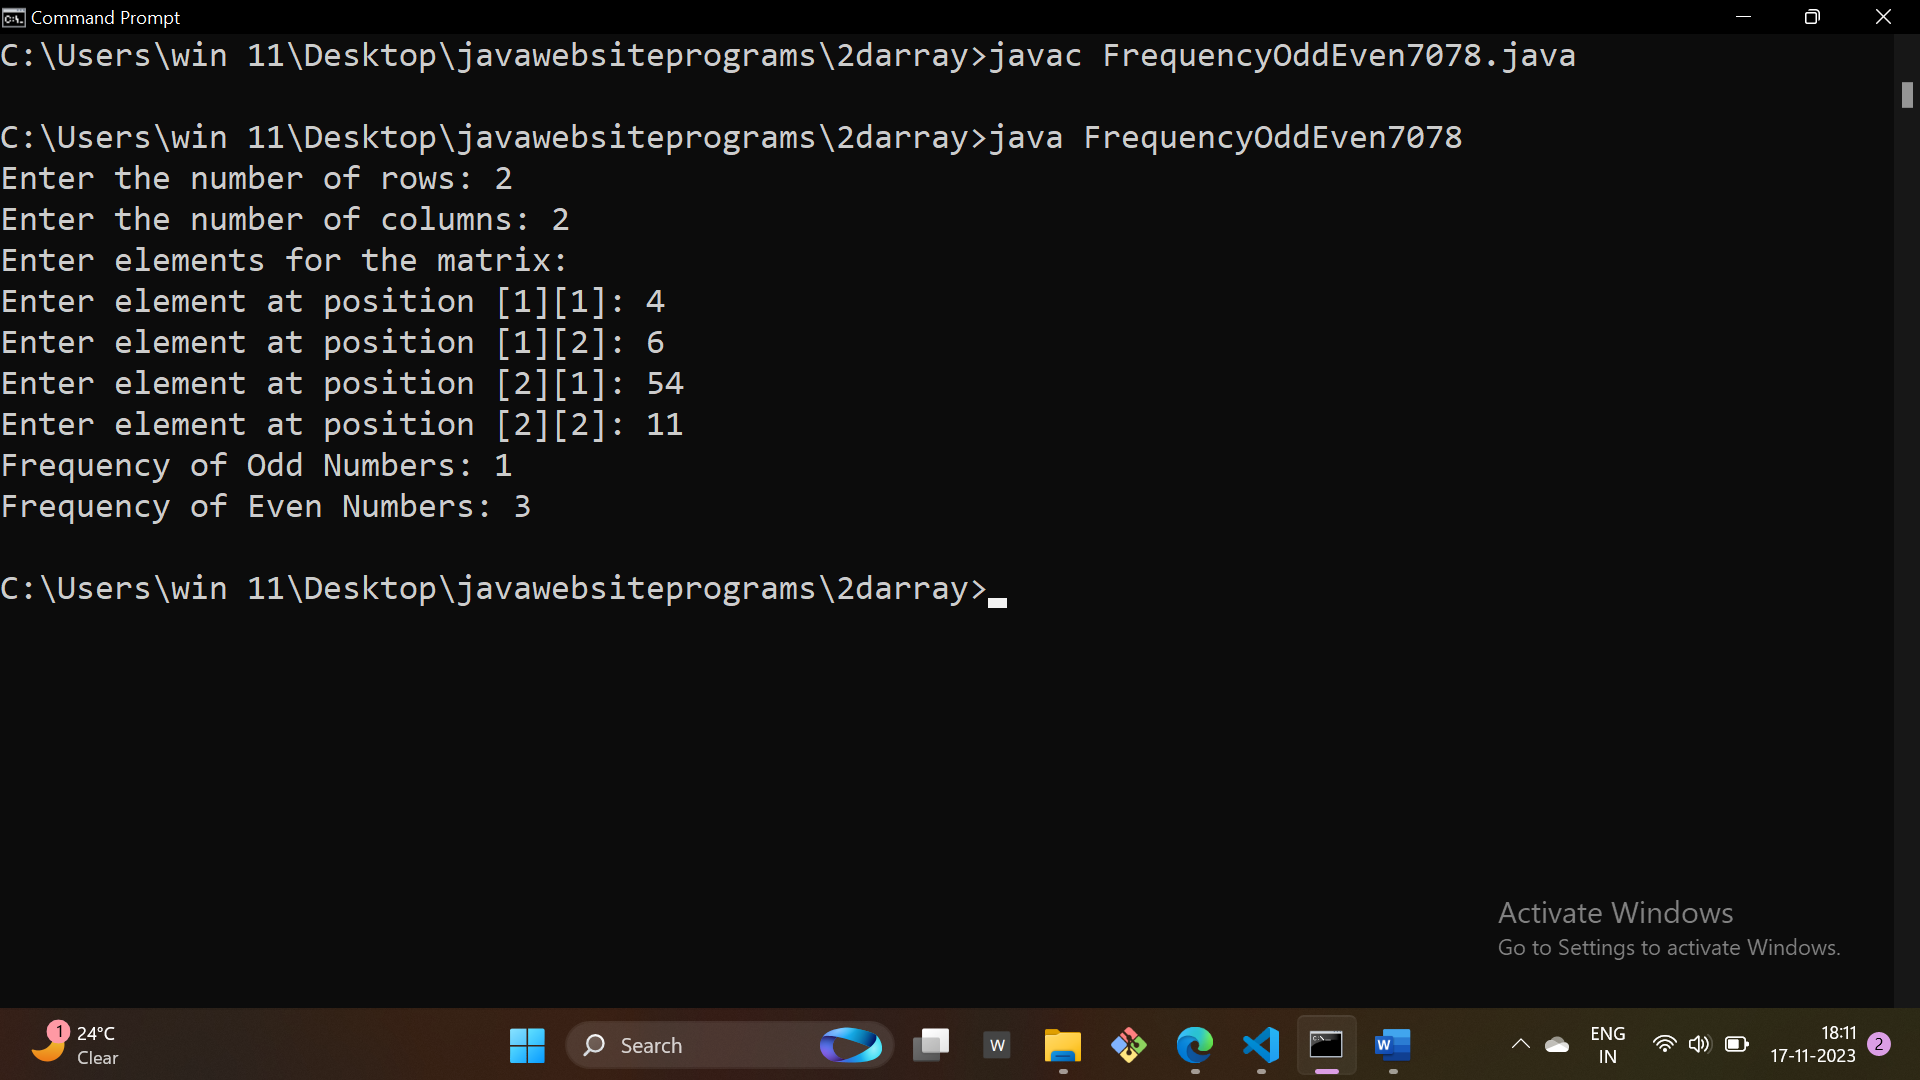Click the taskbar Search box
The image size is (1920, 1080).
[700, 1045]
